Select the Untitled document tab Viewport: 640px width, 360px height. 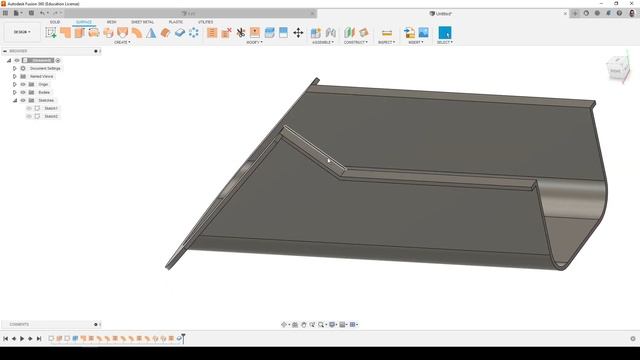click(x=443, y=13)
